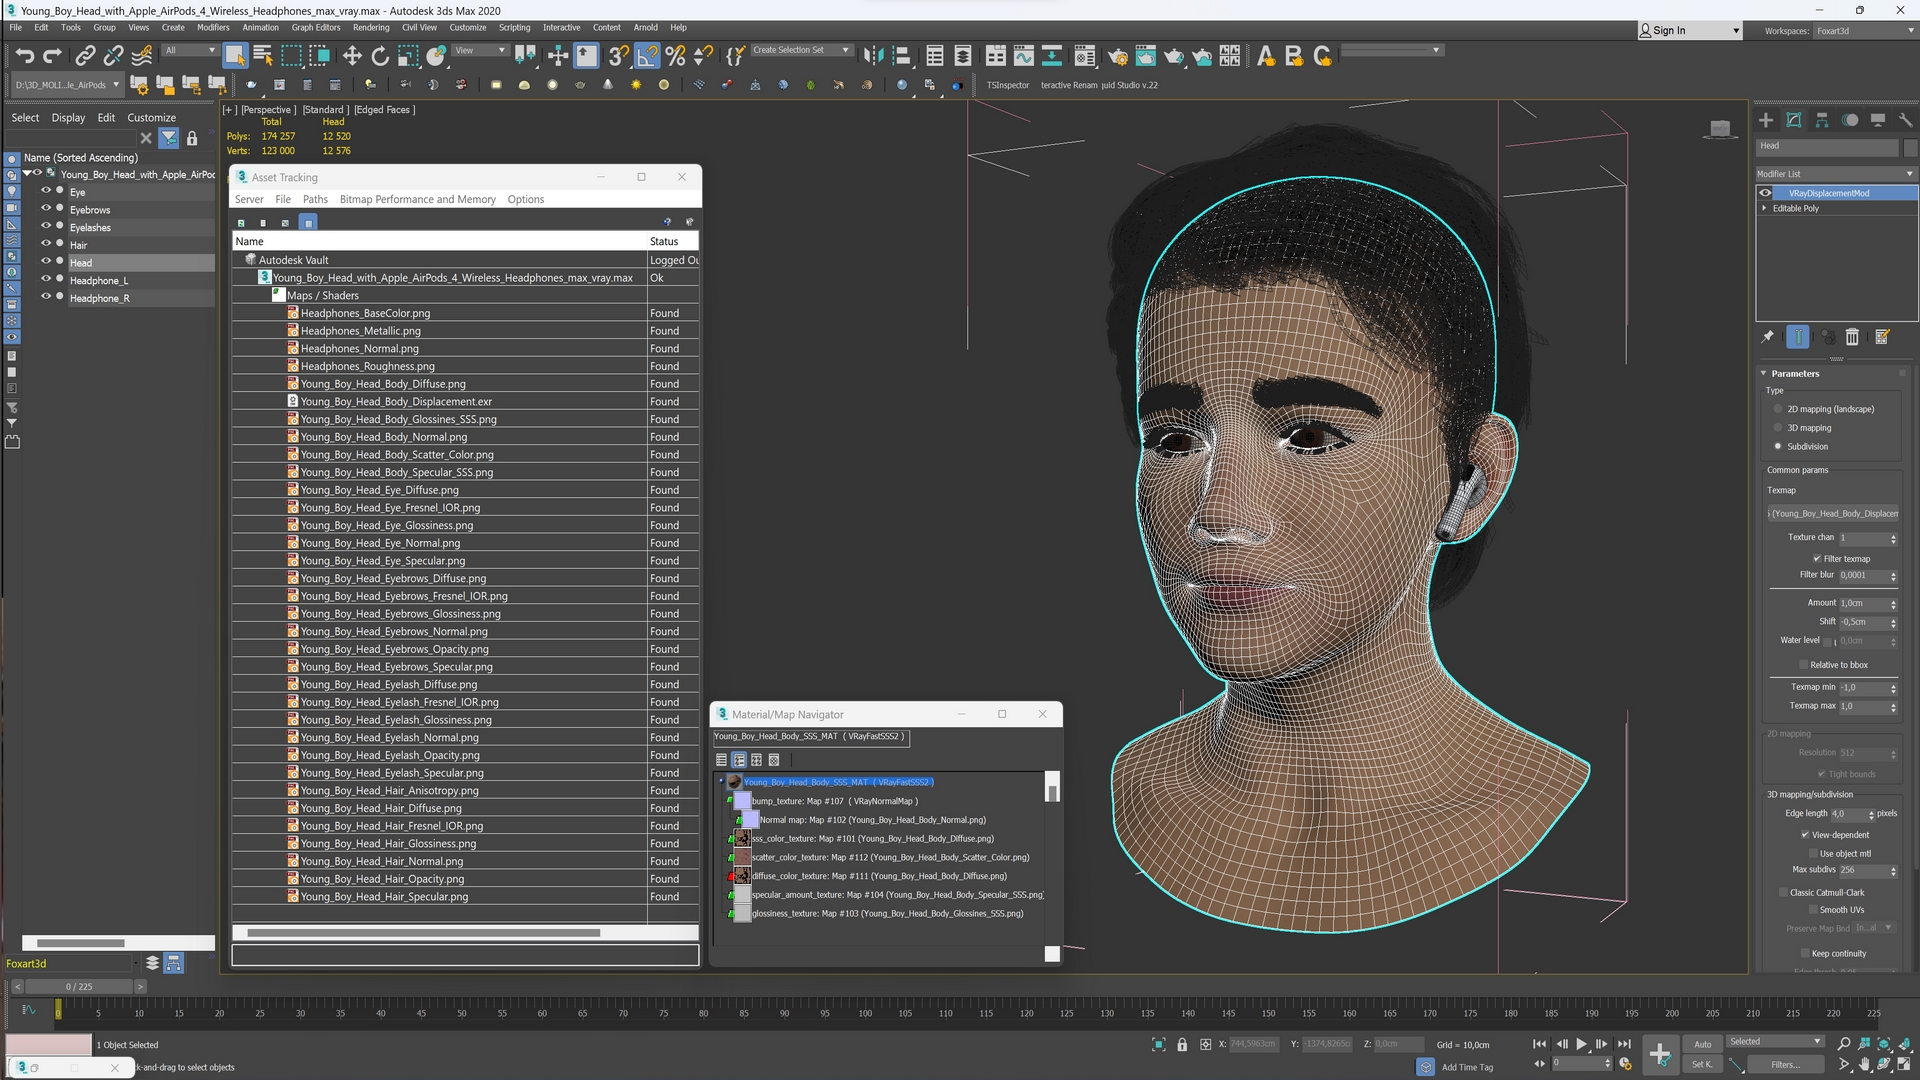Open the Hierarchy command panel tab

click(x=1822, y=120)
